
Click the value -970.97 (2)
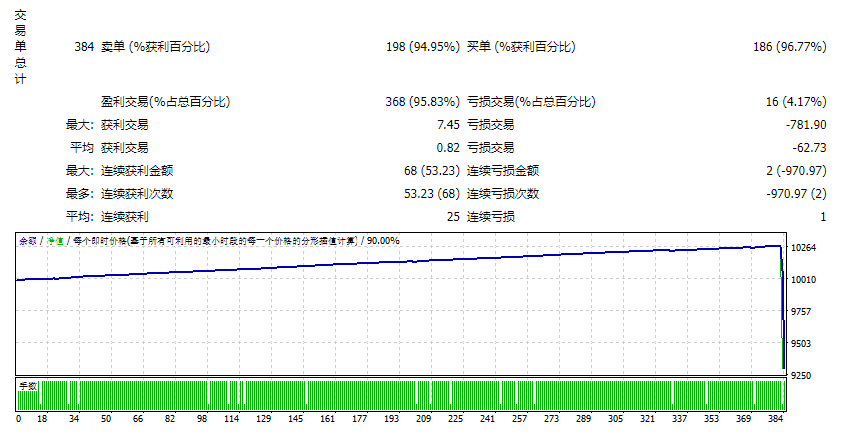click(x=796, y=193)
